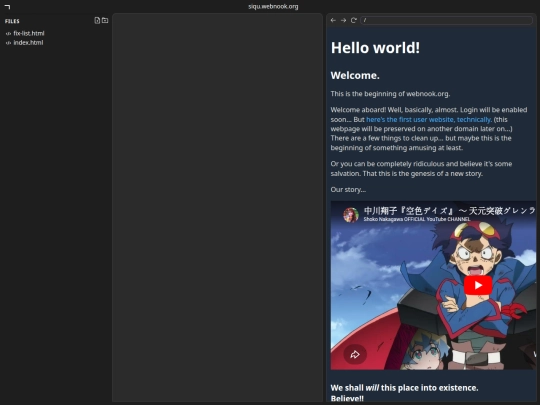Viewport: 540px width, 405px height.
Task: Open the first user website link
Action: 429,120
